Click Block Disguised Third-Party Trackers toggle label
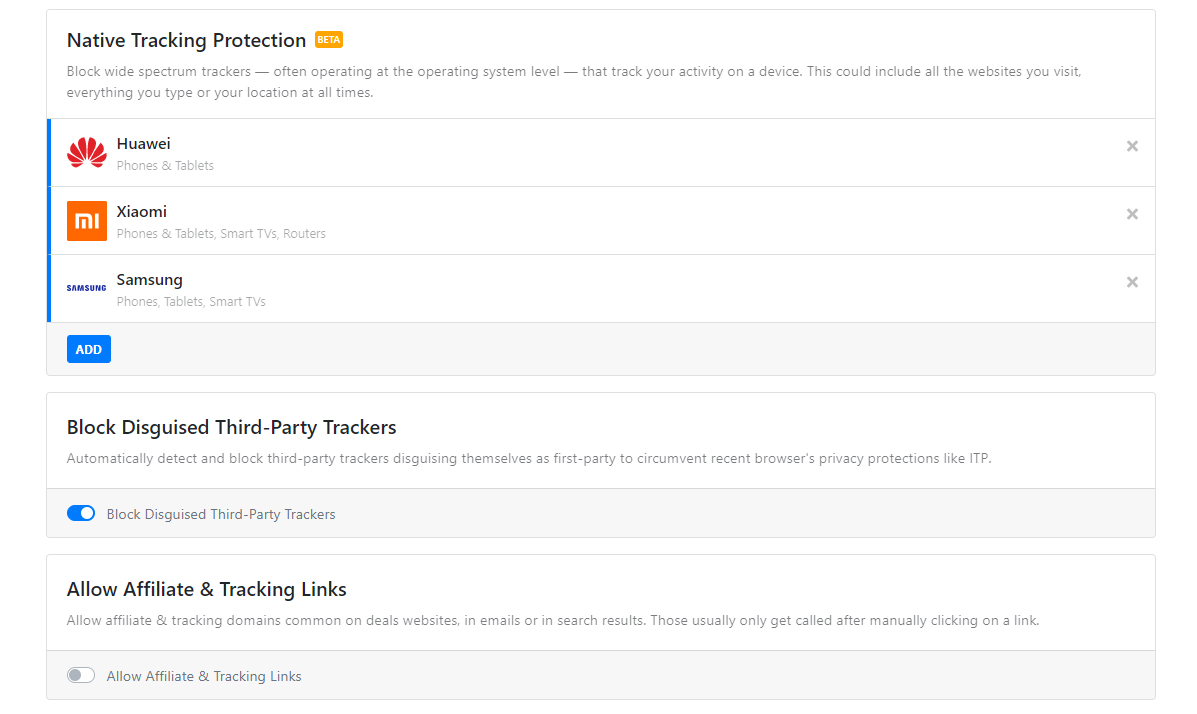 point(221,515)
